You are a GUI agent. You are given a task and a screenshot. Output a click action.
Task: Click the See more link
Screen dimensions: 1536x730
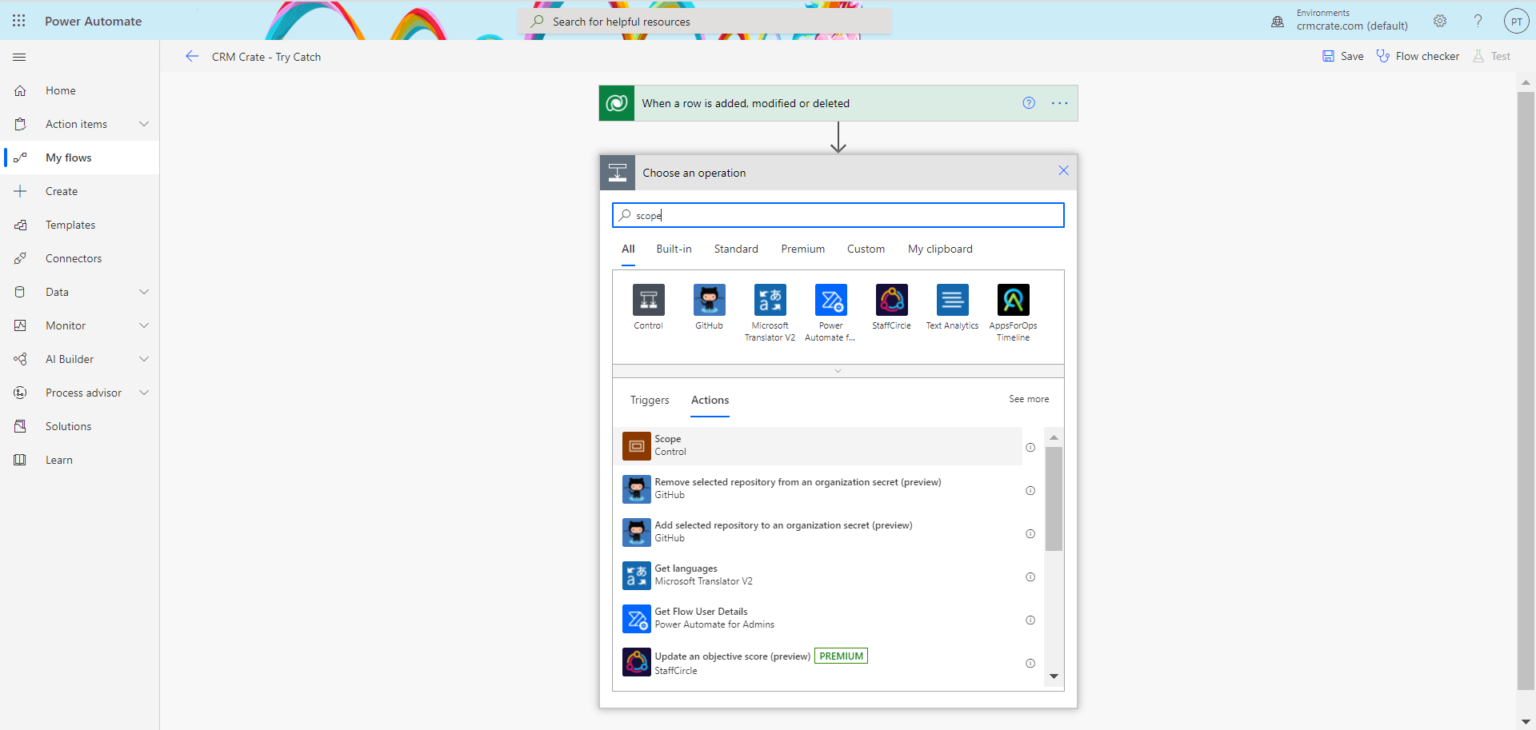[x=1028, y=399]
